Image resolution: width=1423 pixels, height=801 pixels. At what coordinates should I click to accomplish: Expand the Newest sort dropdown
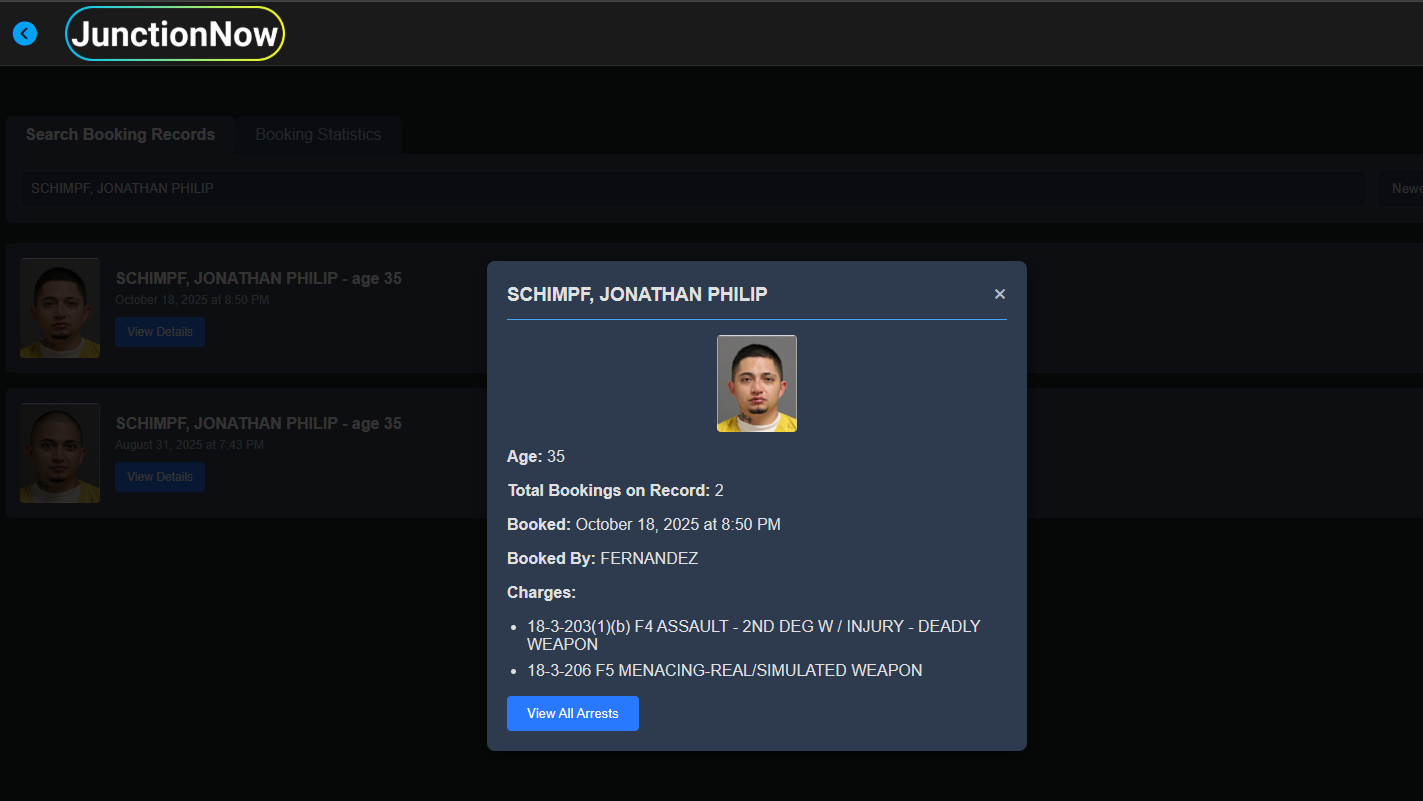click(x=1404, y=188)
